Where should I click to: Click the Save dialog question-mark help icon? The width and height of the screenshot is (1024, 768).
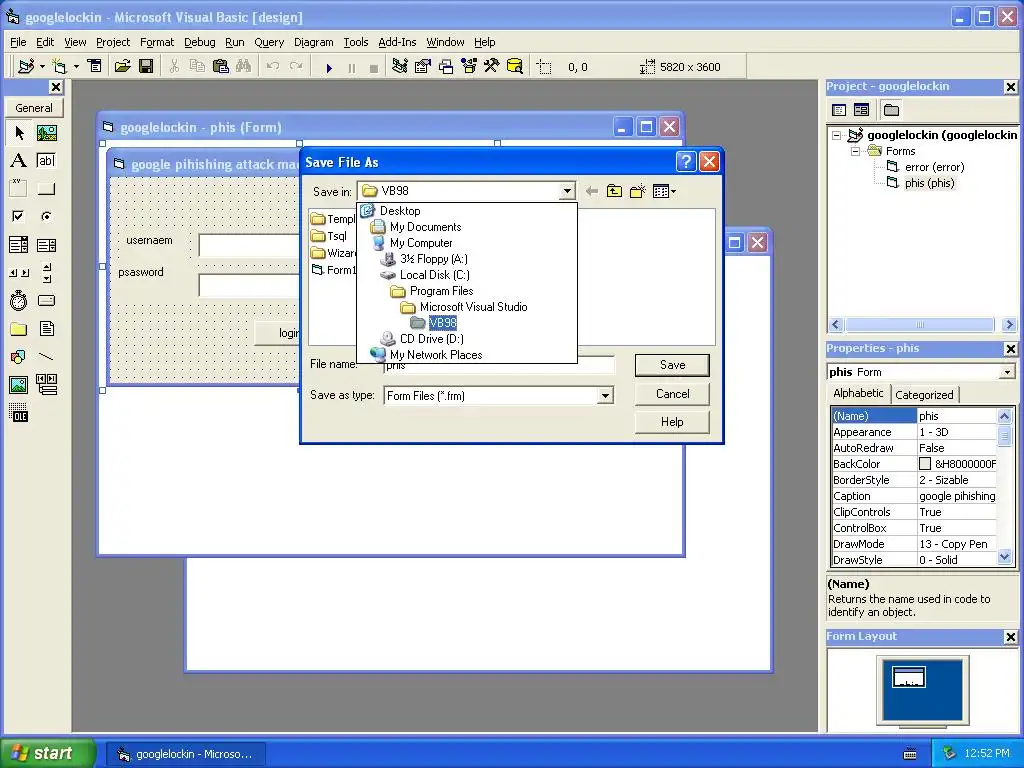686,161
